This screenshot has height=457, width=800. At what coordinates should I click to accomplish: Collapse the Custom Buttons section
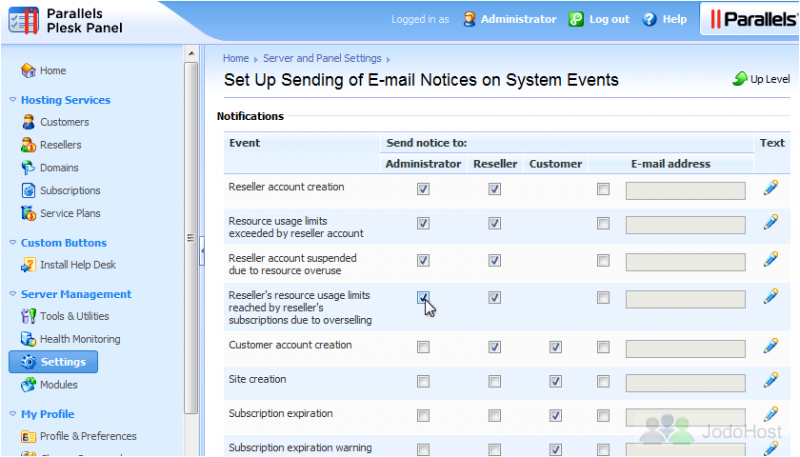pos(13,243)
